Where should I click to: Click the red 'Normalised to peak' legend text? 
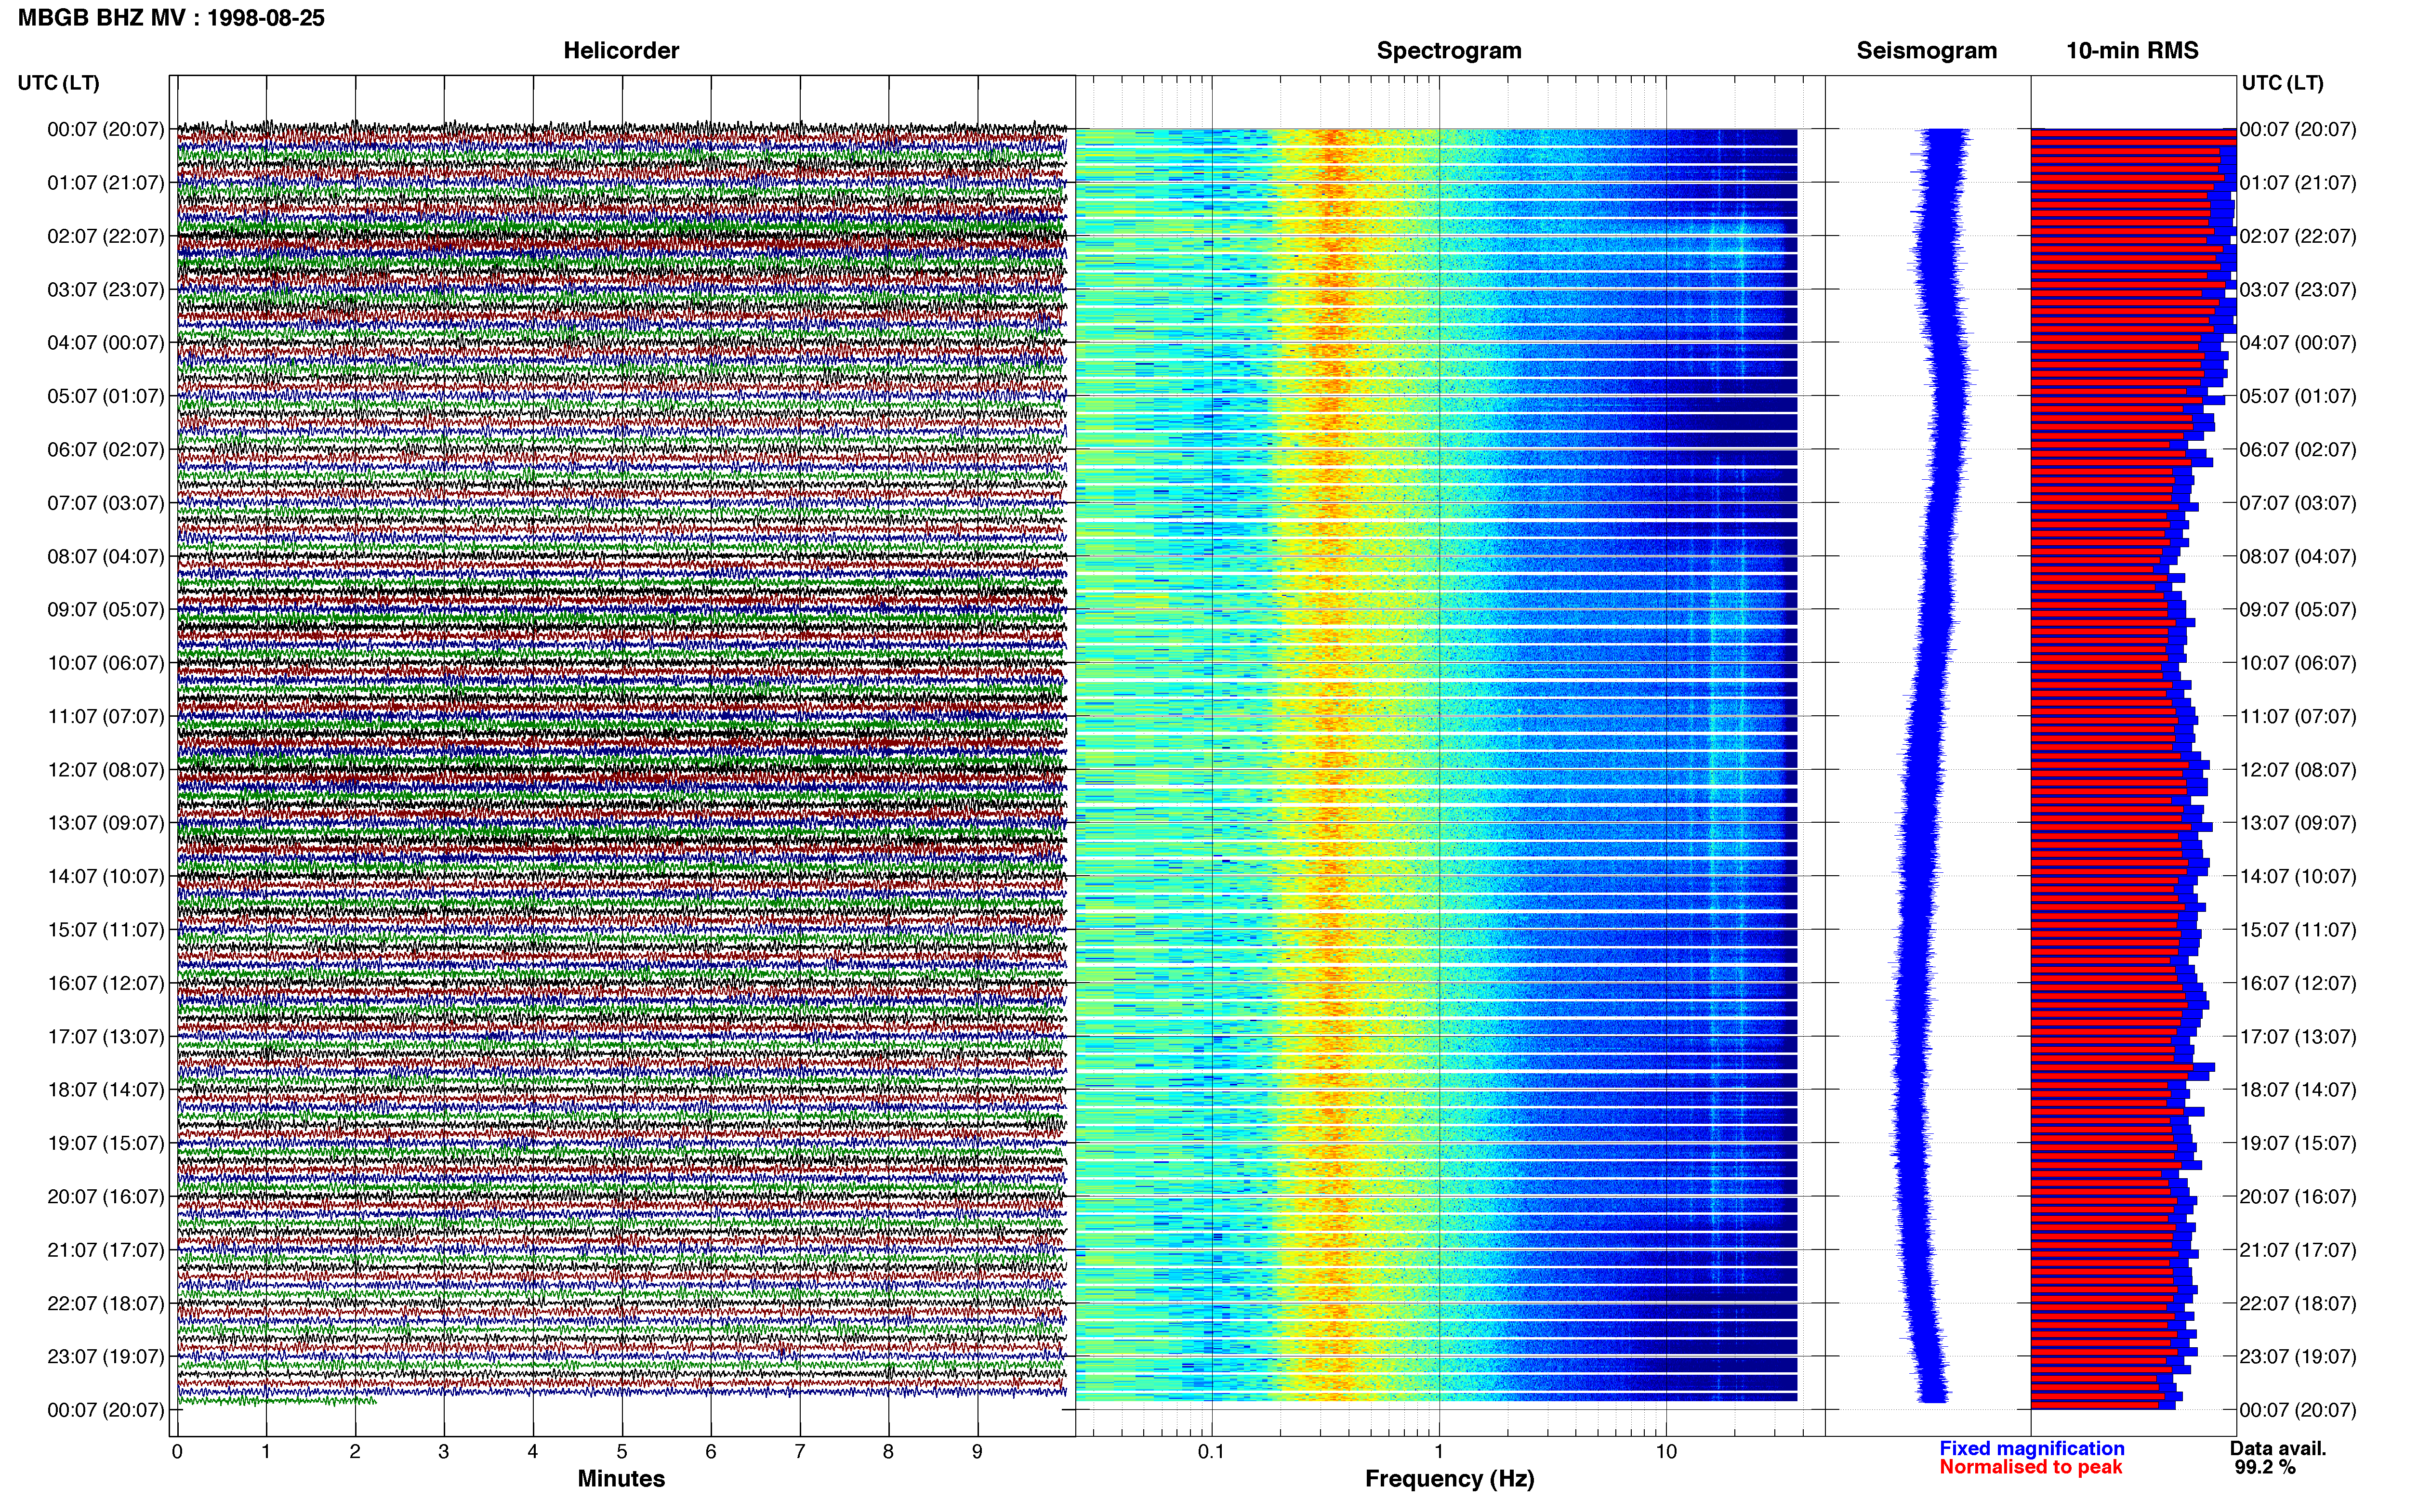click(2030, 1467)
